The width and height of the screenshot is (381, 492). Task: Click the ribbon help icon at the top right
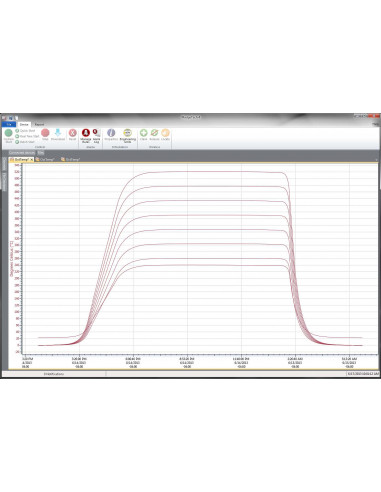pyautogui.click(x=375, y=124)
